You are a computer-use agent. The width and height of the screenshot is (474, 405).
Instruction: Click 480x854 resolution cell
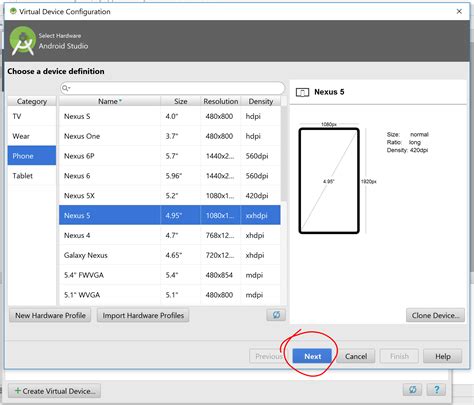(219, 275)
